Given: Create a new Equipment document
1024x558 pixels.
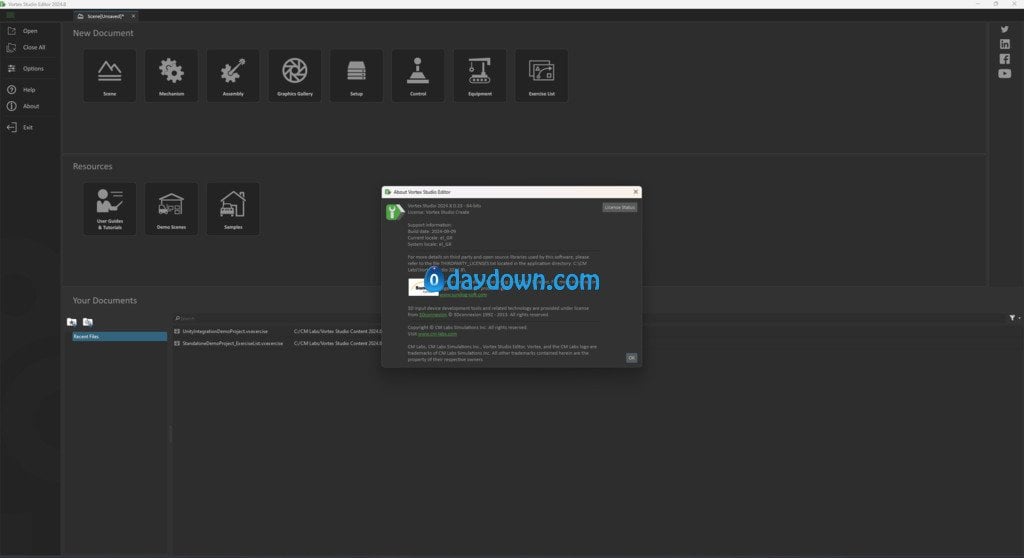Looking at the screenshot, I should pyautogui.click(x=480, y=76).
